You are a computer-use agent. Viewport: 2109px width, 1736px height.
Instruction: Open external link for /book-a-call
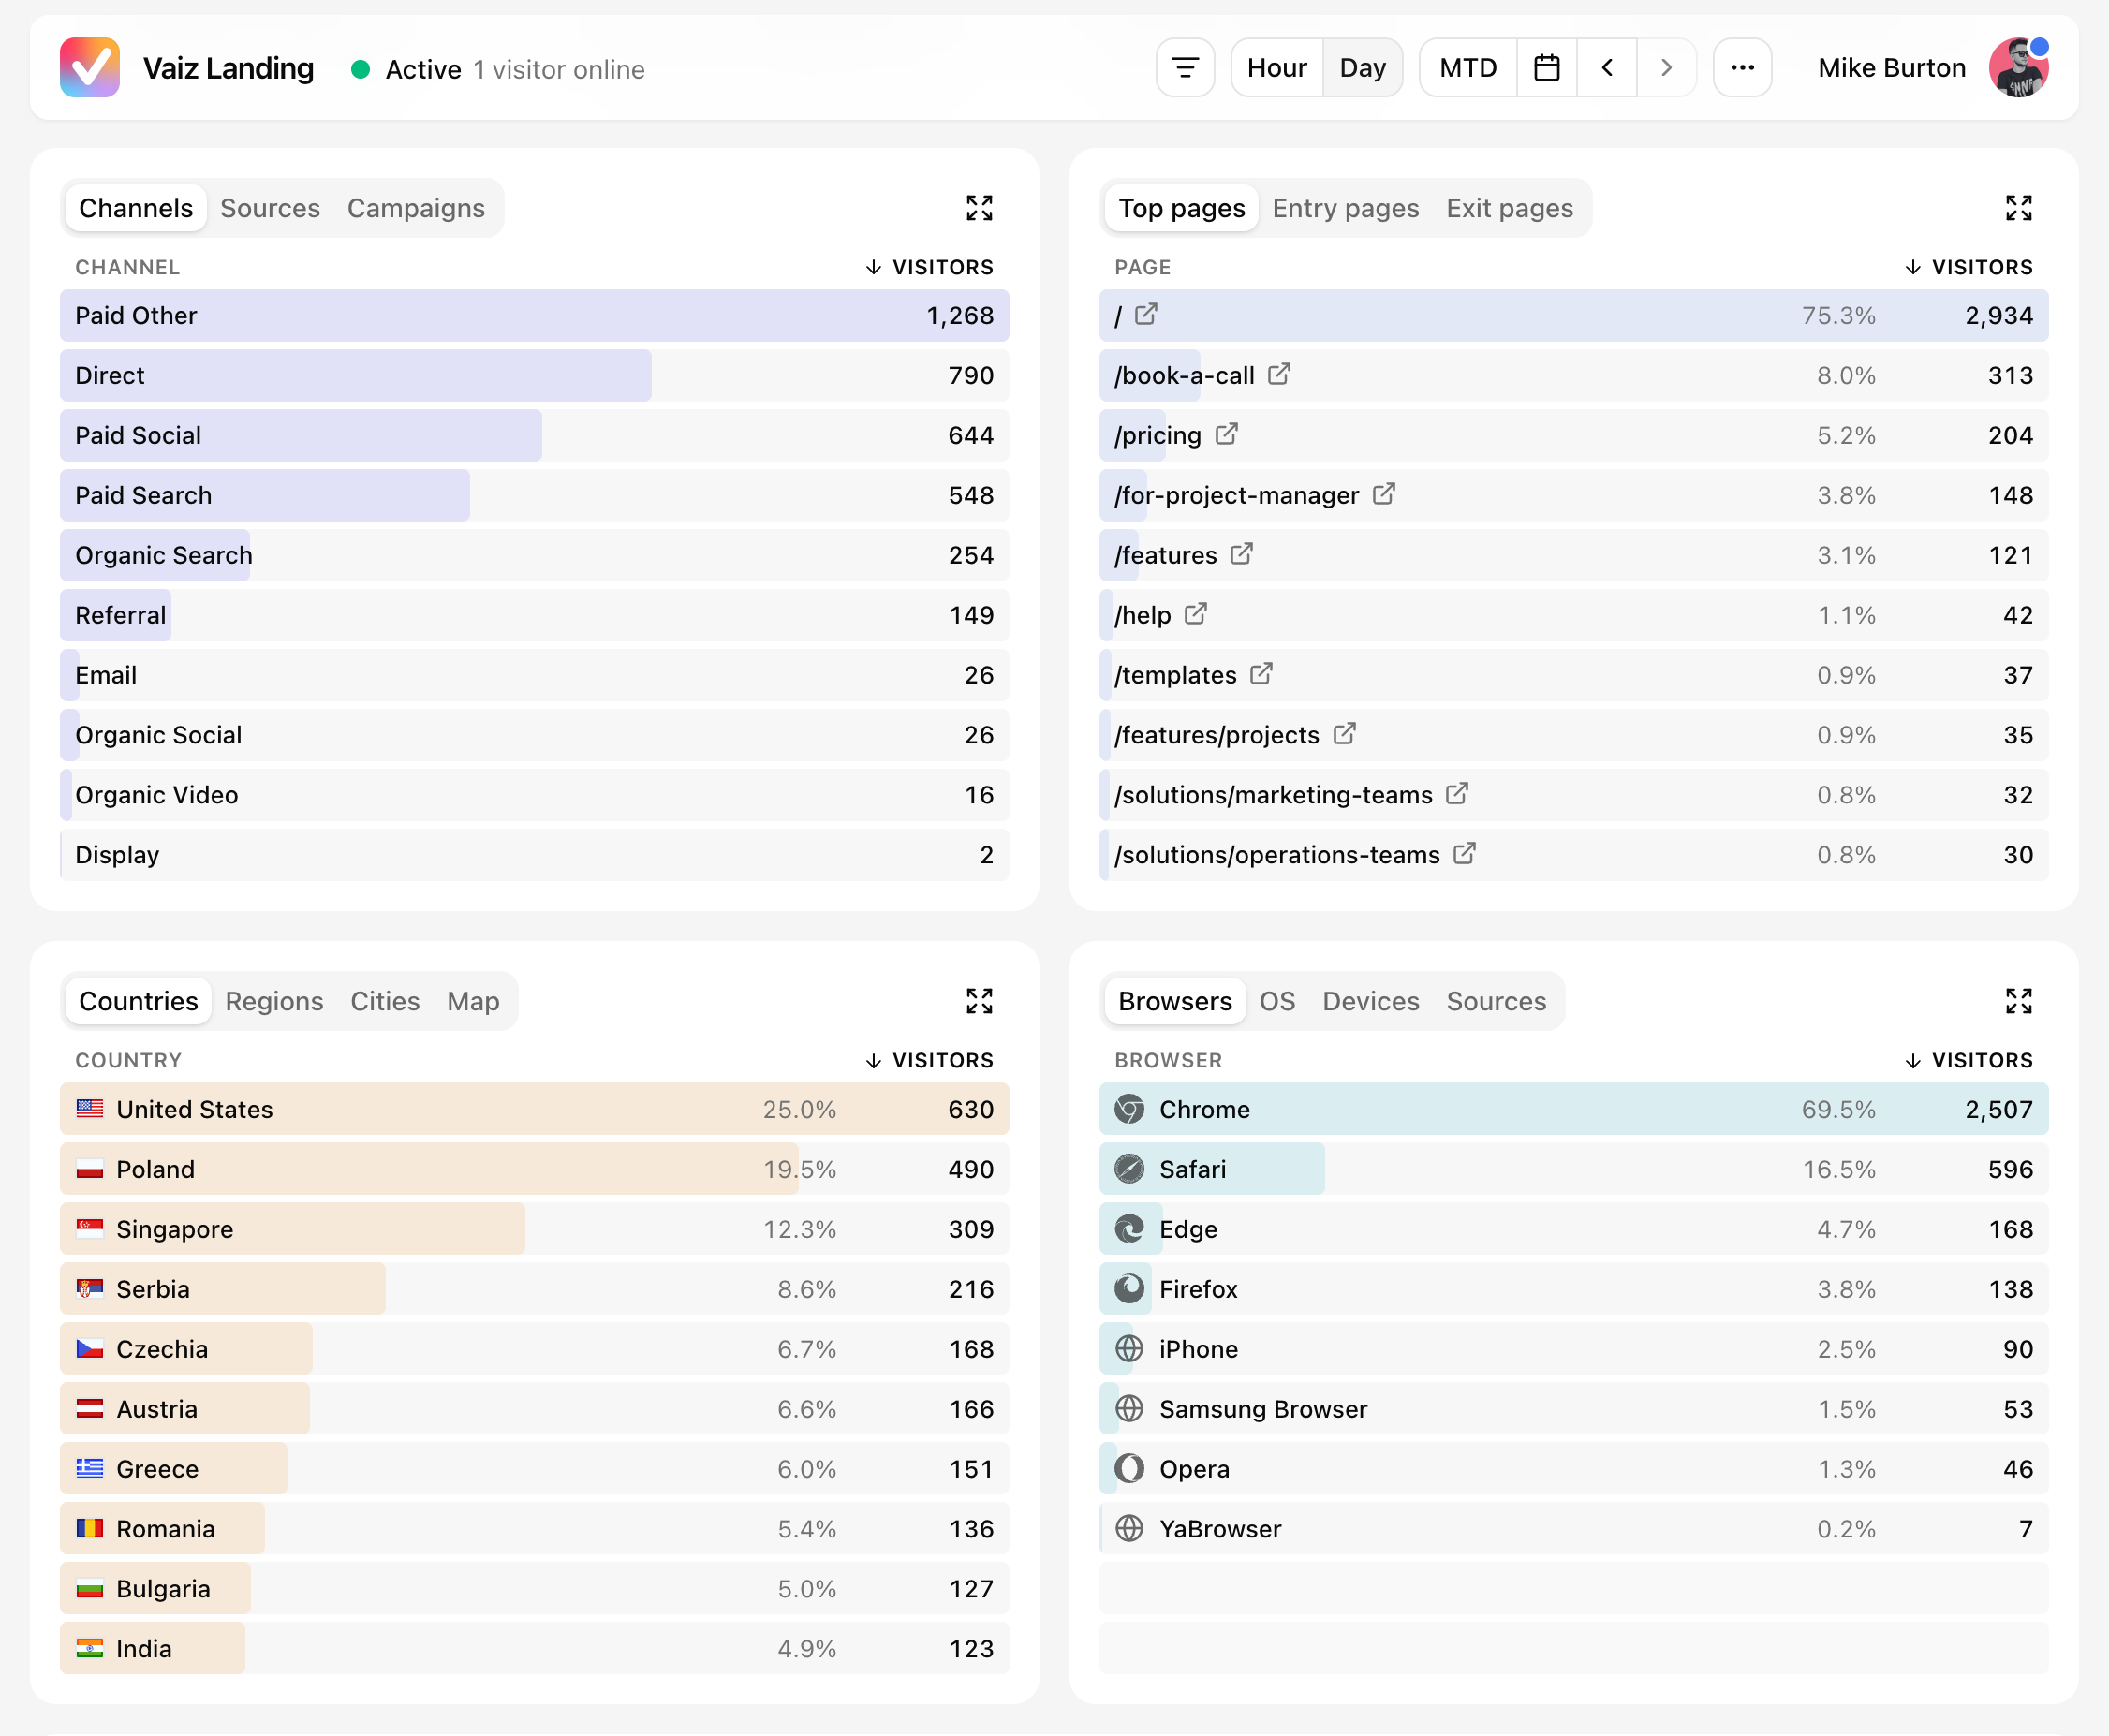pyautogui.click(x=1279, y=374)
